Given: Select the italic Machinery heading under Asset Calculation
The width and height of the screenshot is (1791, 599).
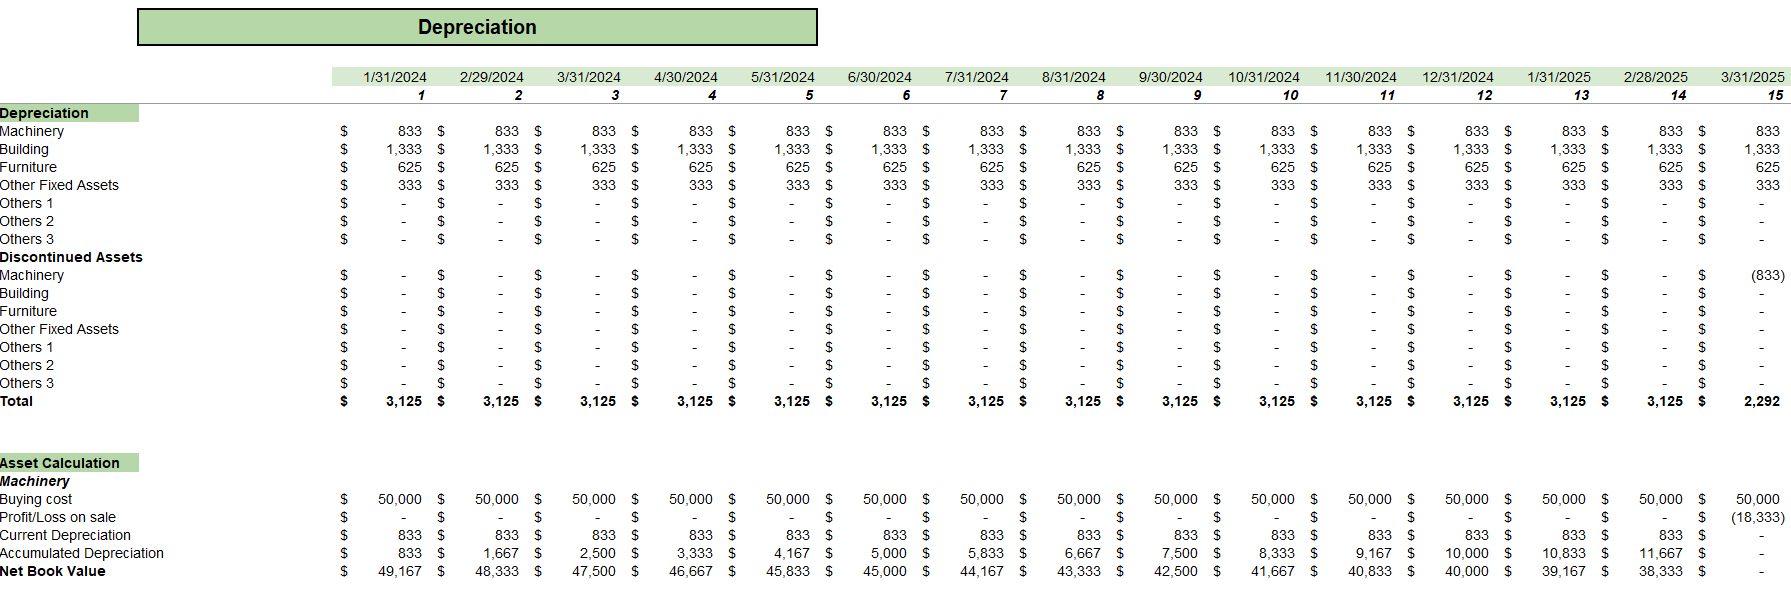Looking at the screenshot, I should tap(35, 481).
